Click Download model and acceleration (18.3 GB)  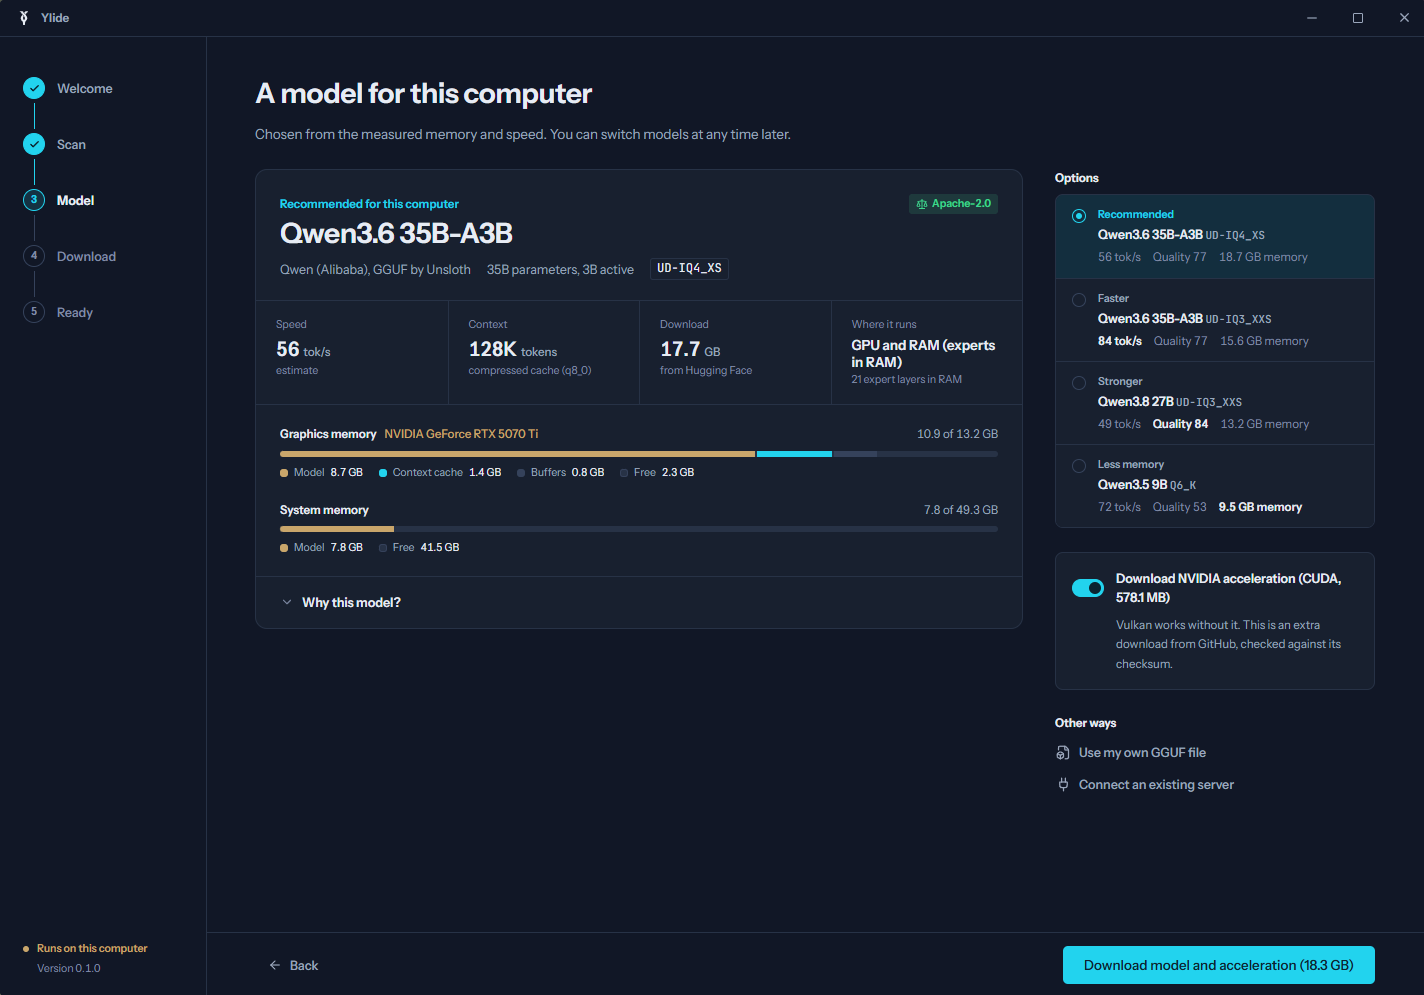pyautogui.click(x=1219, y=965)
